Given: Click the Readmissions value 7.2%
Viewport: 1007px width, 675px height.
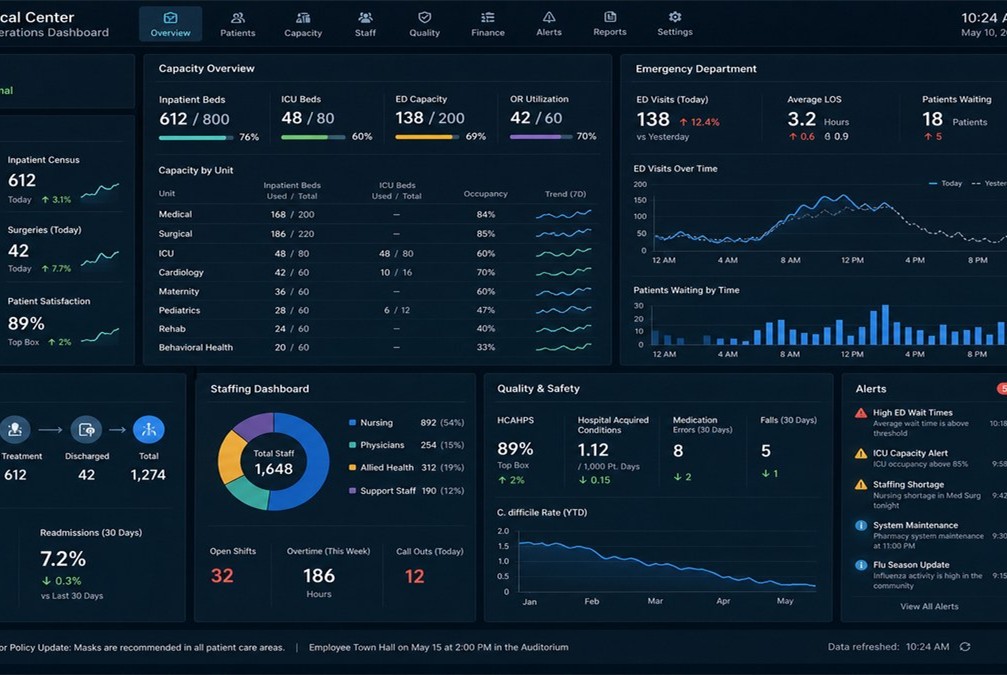Looking at the screenshot, I should click(63, 559).
